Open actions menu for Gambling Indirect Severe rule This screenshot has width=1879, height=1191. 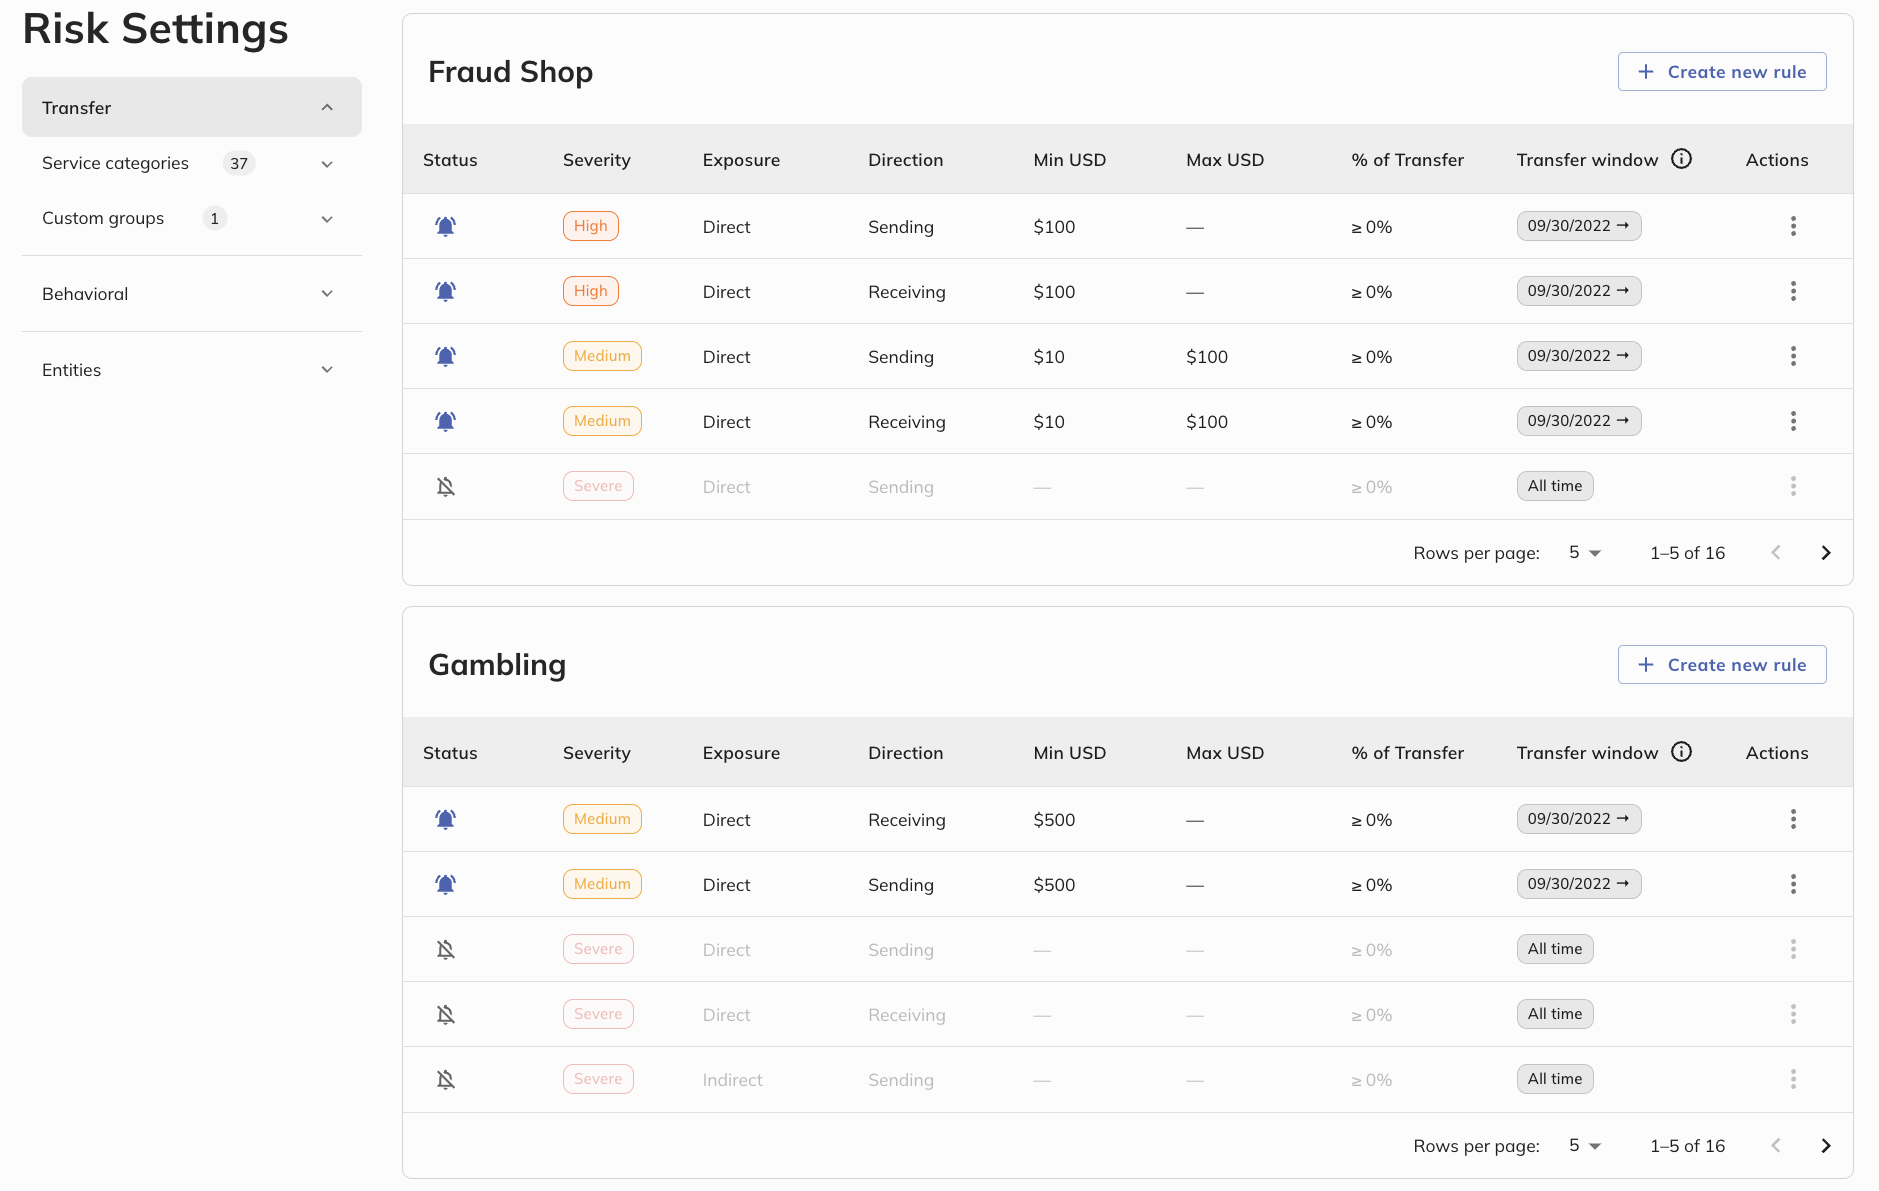[x=1793, y=1079]
